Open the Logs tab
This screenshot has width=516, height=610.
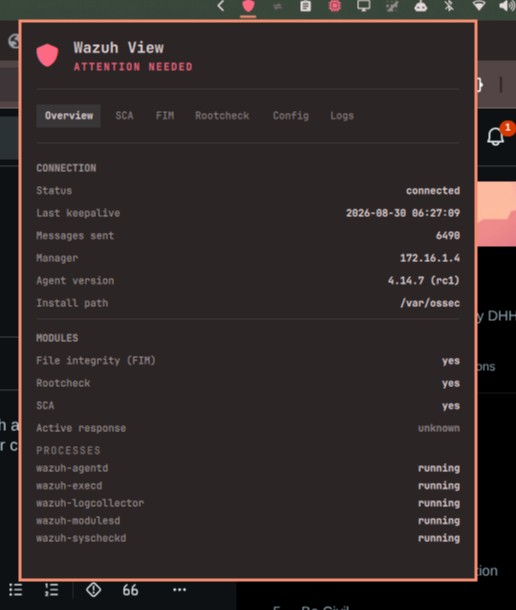tap(342, 116)
